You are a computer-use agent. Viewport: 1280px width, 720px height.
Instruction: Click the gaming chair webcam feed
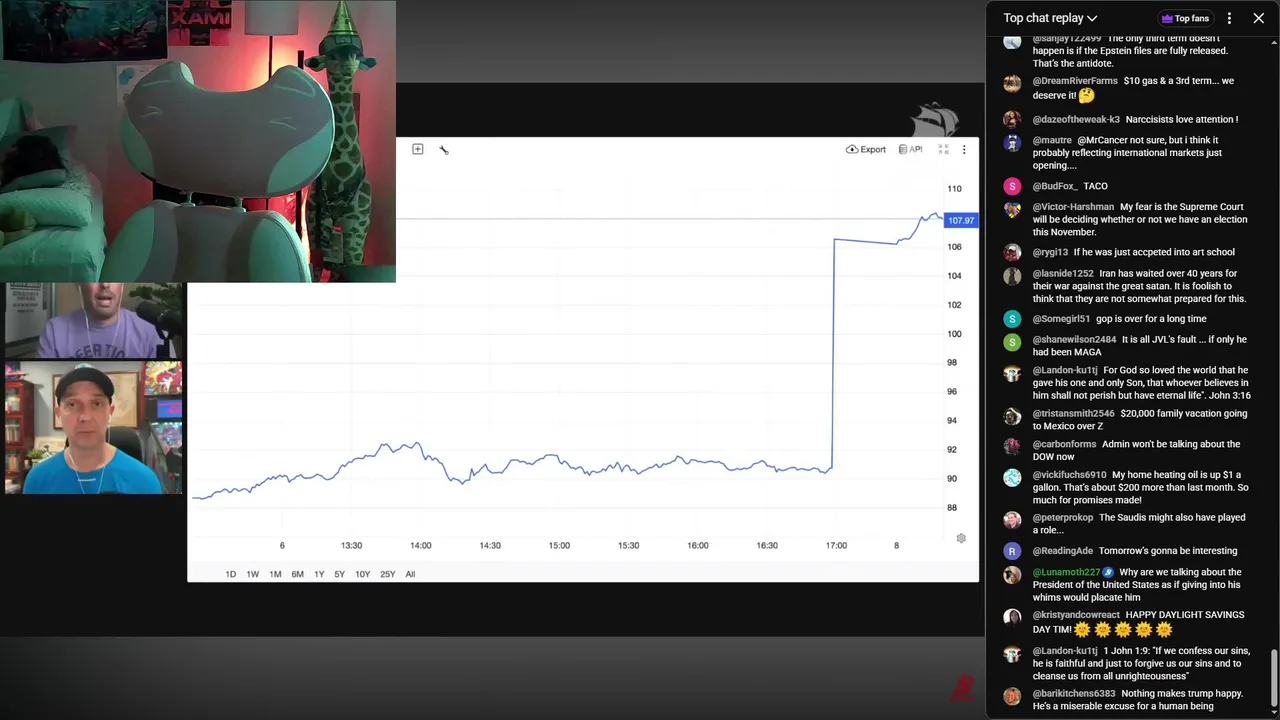[x=198, y=141]
